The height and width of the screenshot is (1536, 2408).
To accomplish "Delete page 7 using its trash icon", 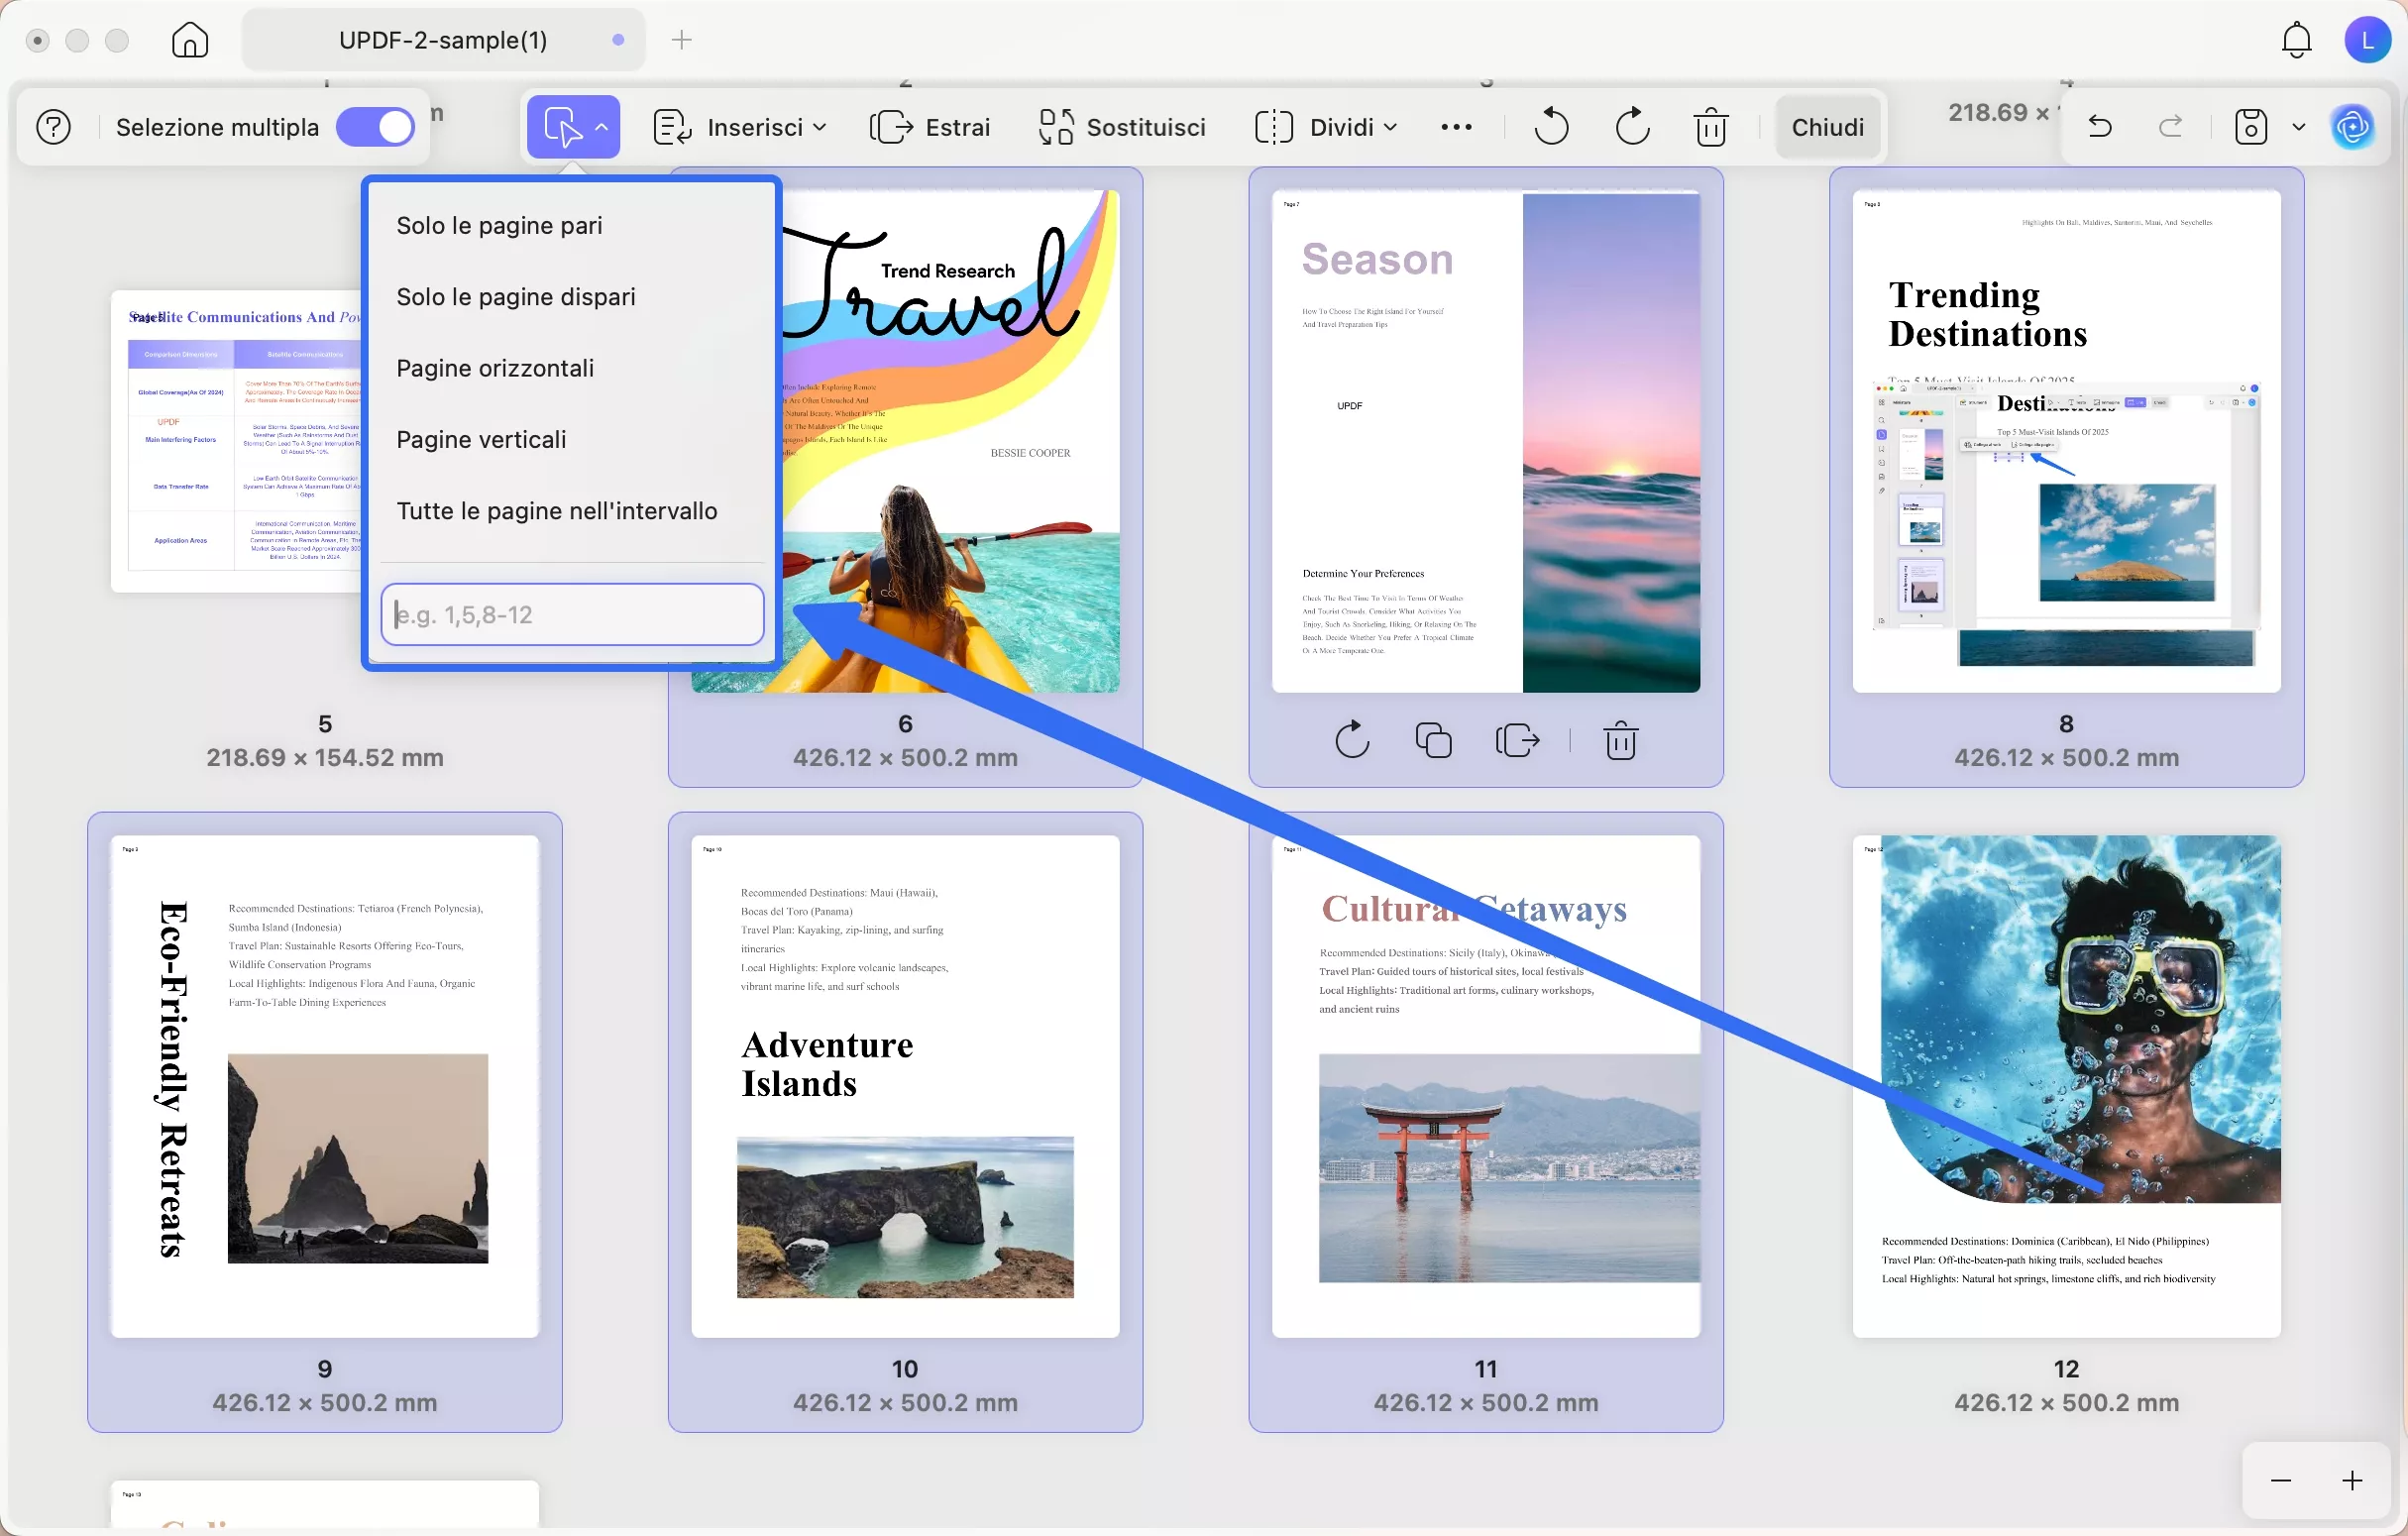I will pos(1620,741).
